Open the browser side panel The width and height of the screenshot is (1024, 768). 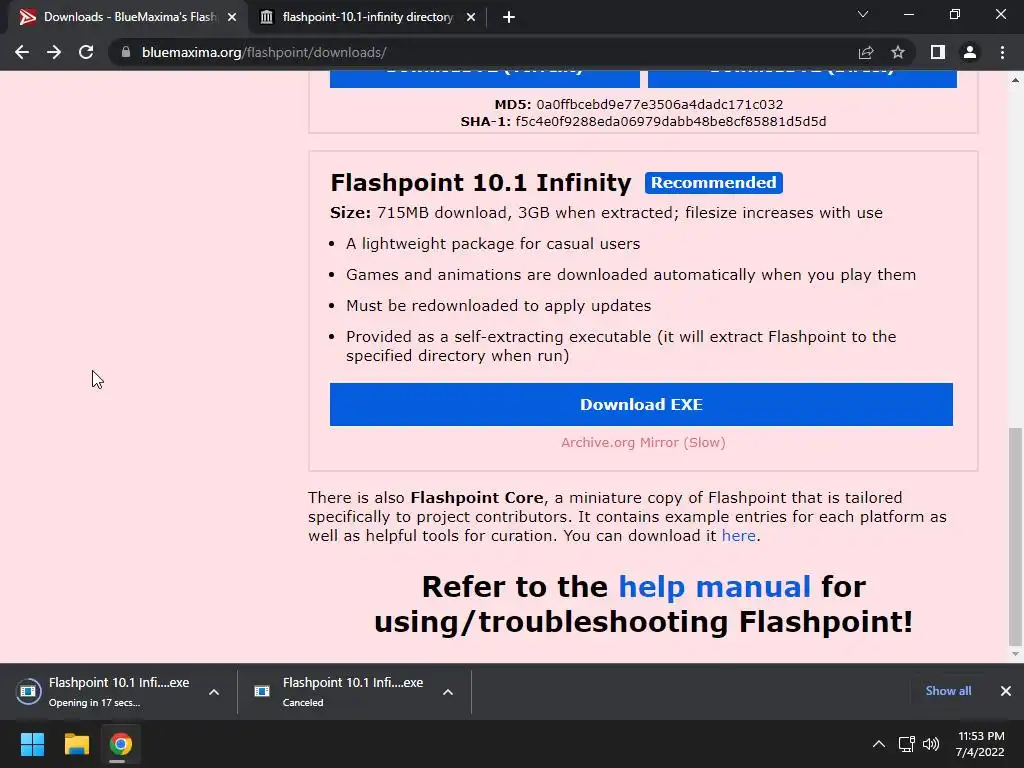pyautogui.click(x=938, y=52)
